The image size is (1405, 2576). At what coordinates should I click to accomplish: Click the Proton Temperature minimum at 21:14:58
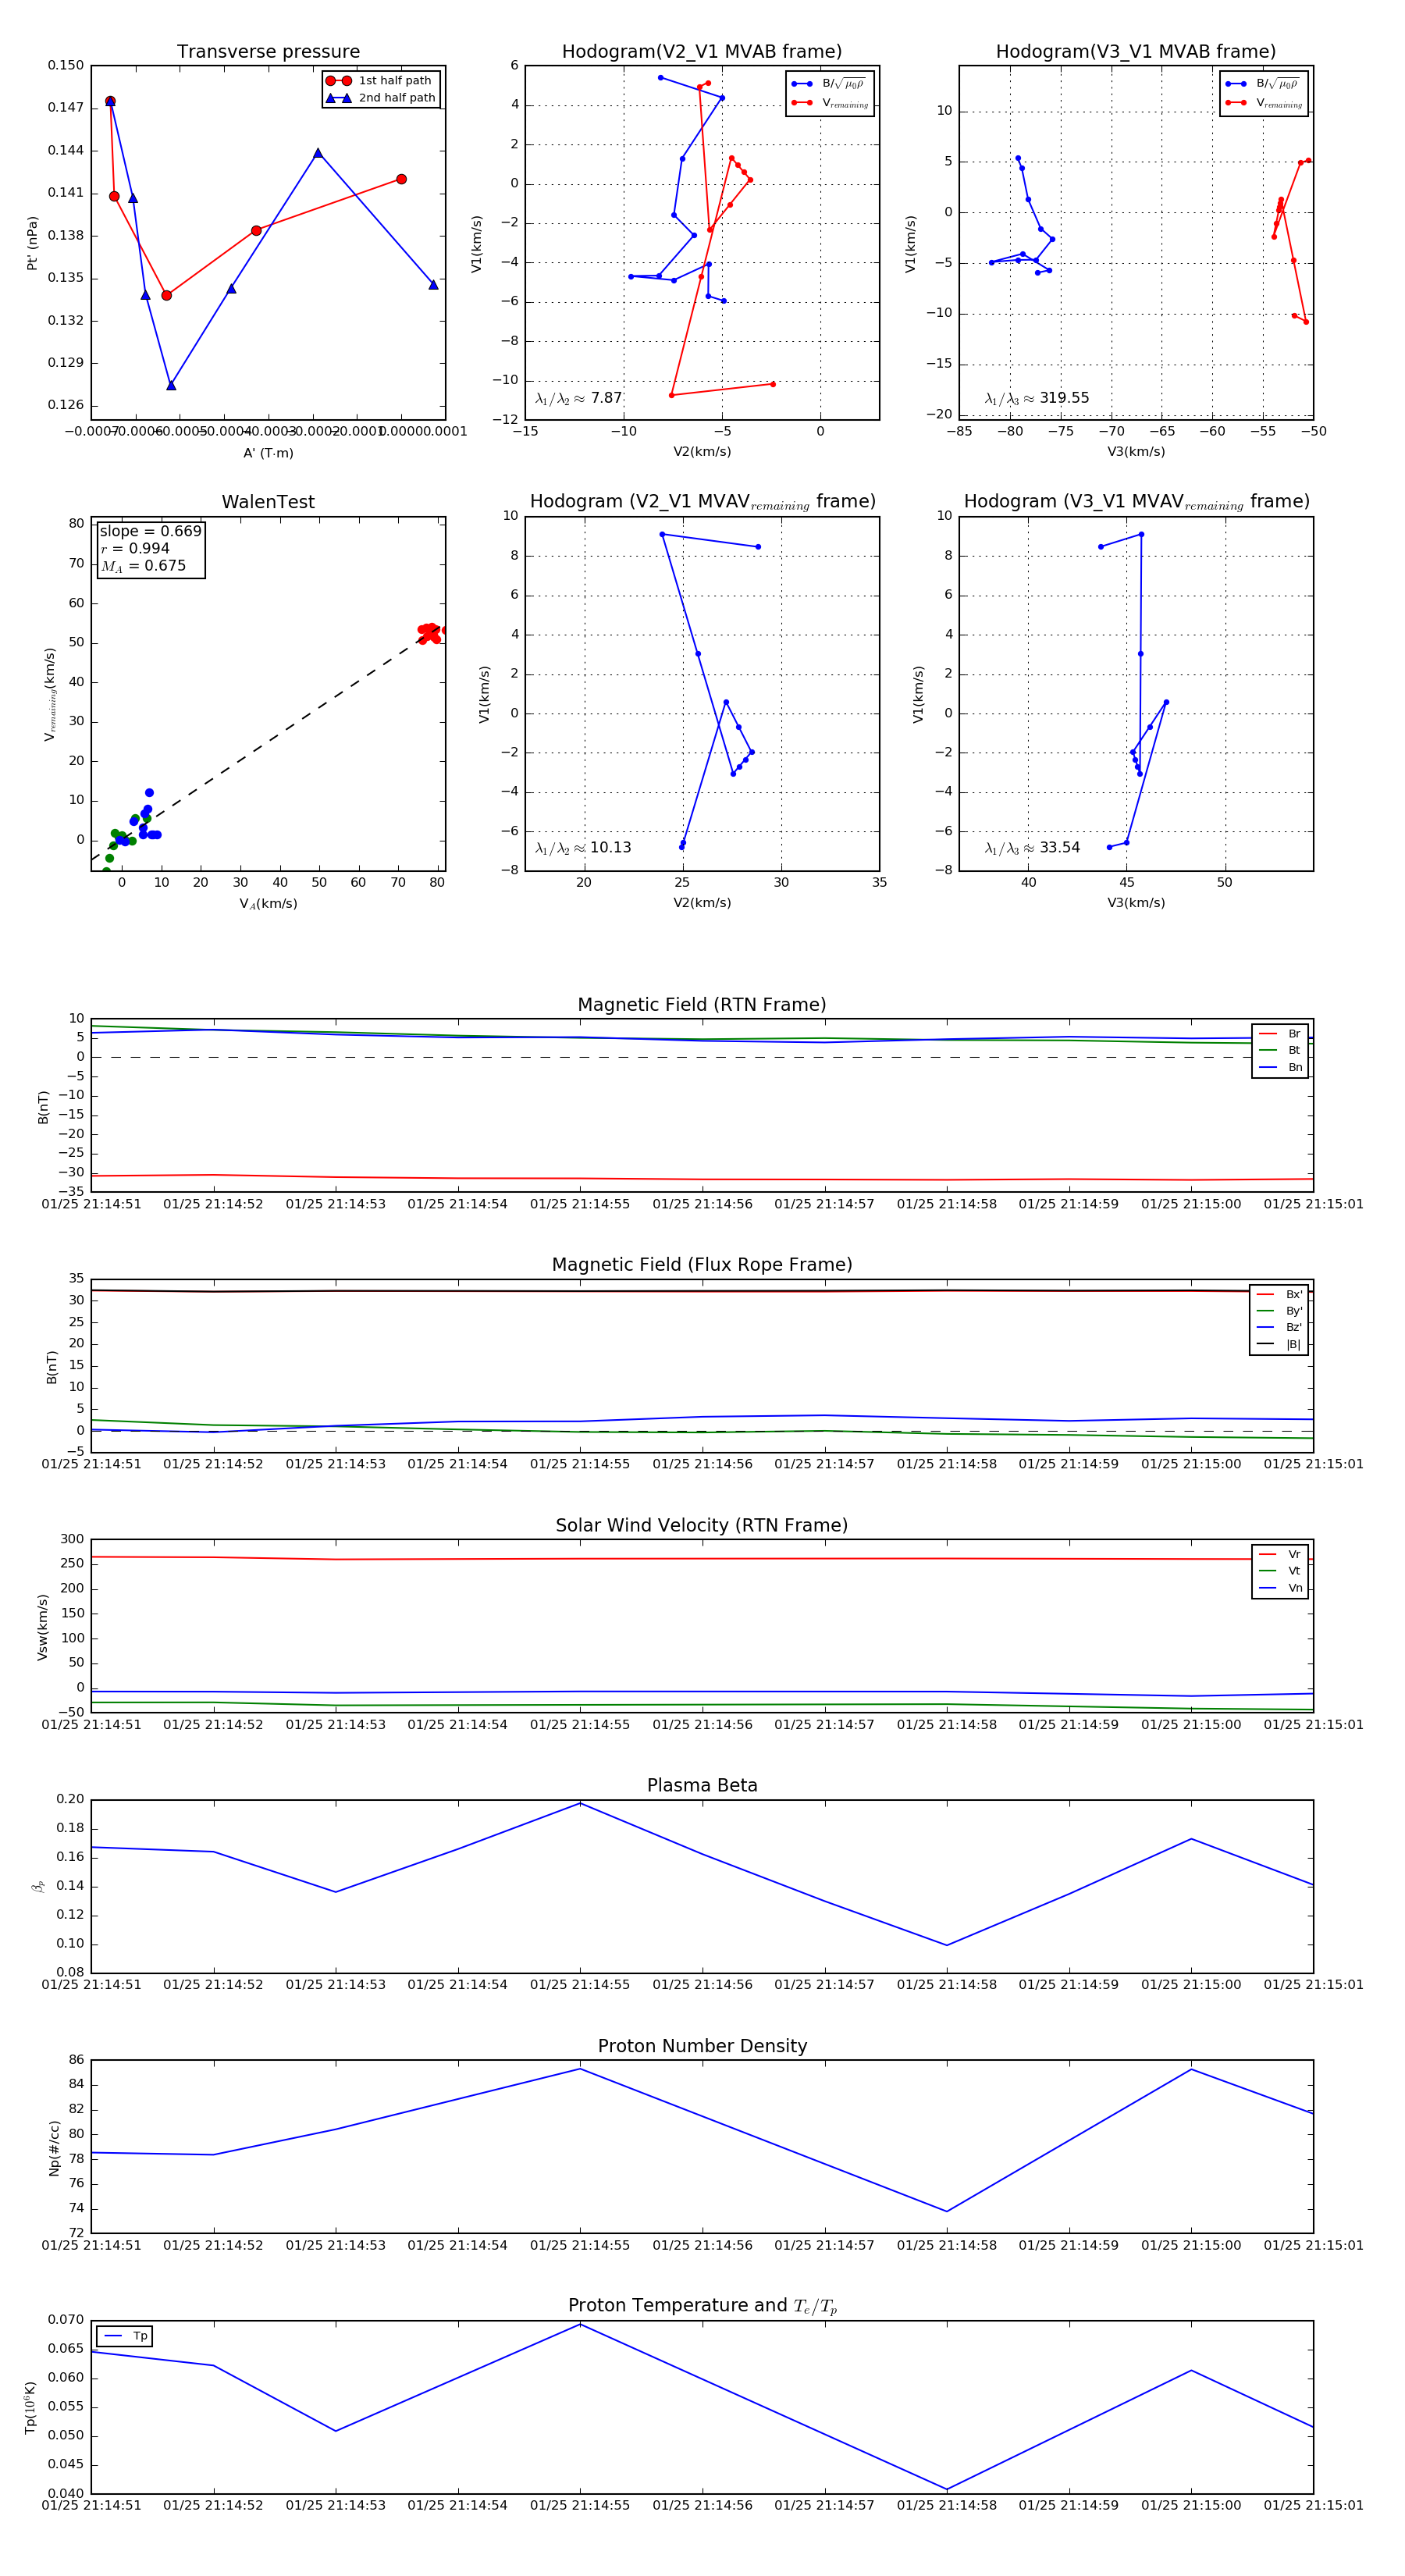click(x=947, y=2489)
